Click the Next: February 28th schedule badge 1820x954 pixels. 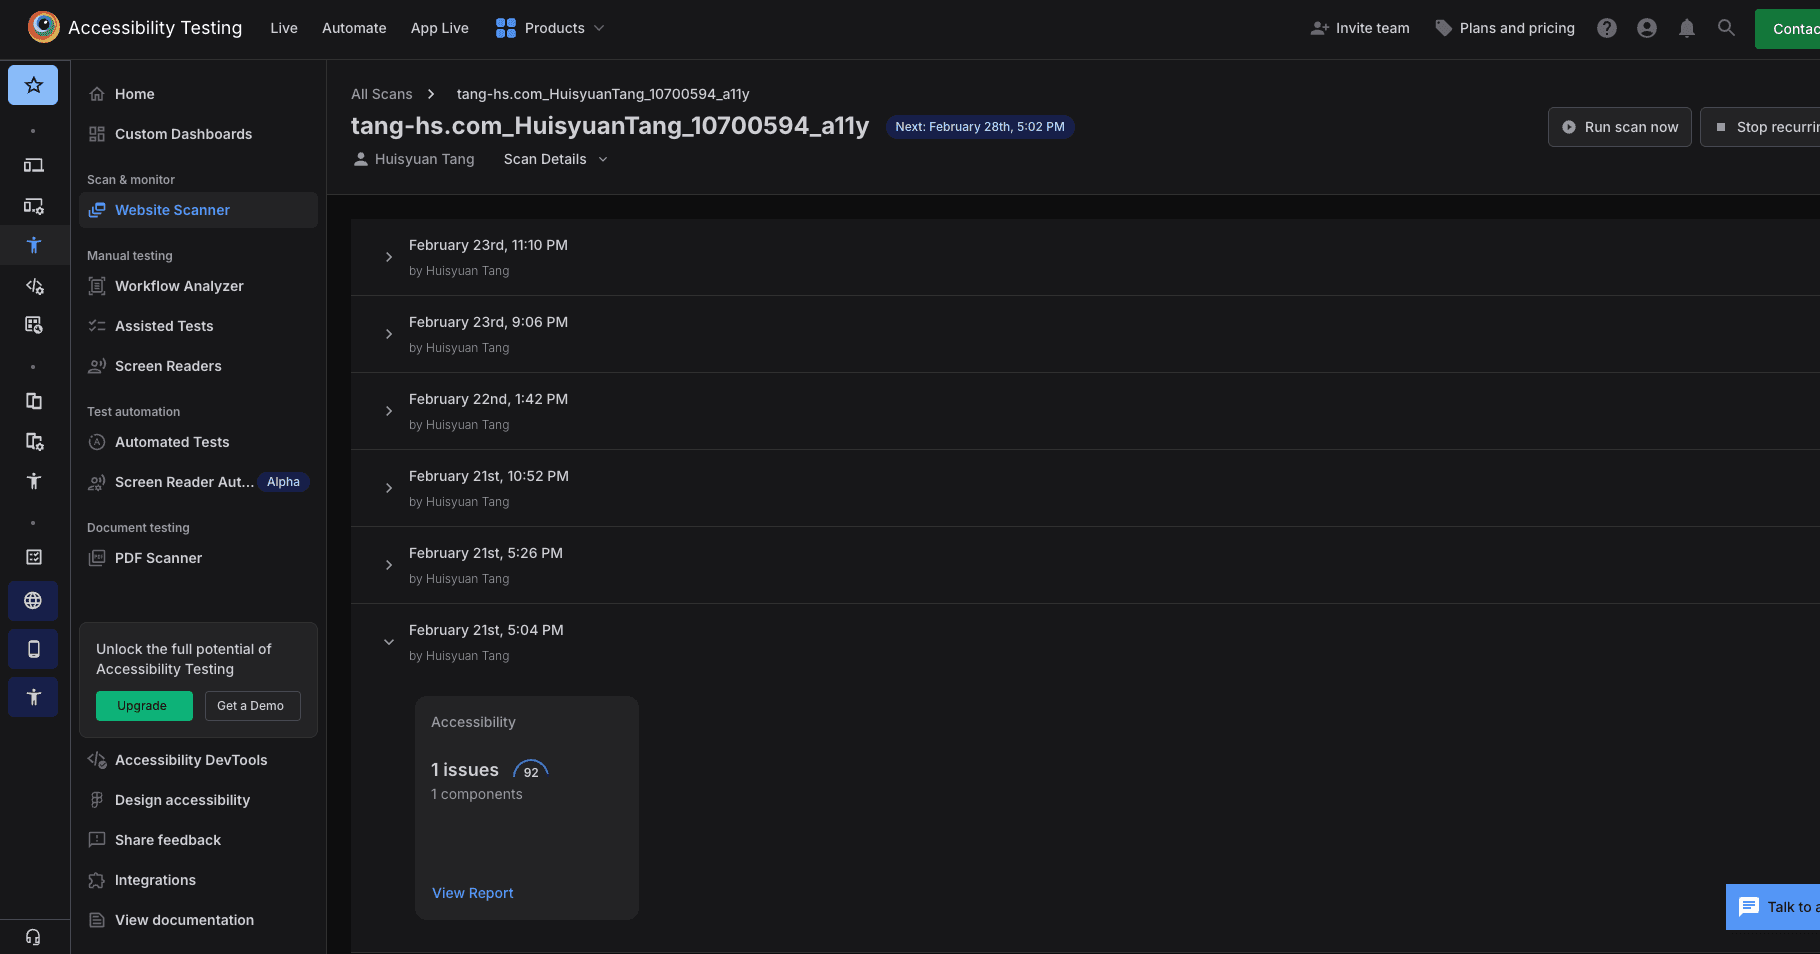click(980, 127)
